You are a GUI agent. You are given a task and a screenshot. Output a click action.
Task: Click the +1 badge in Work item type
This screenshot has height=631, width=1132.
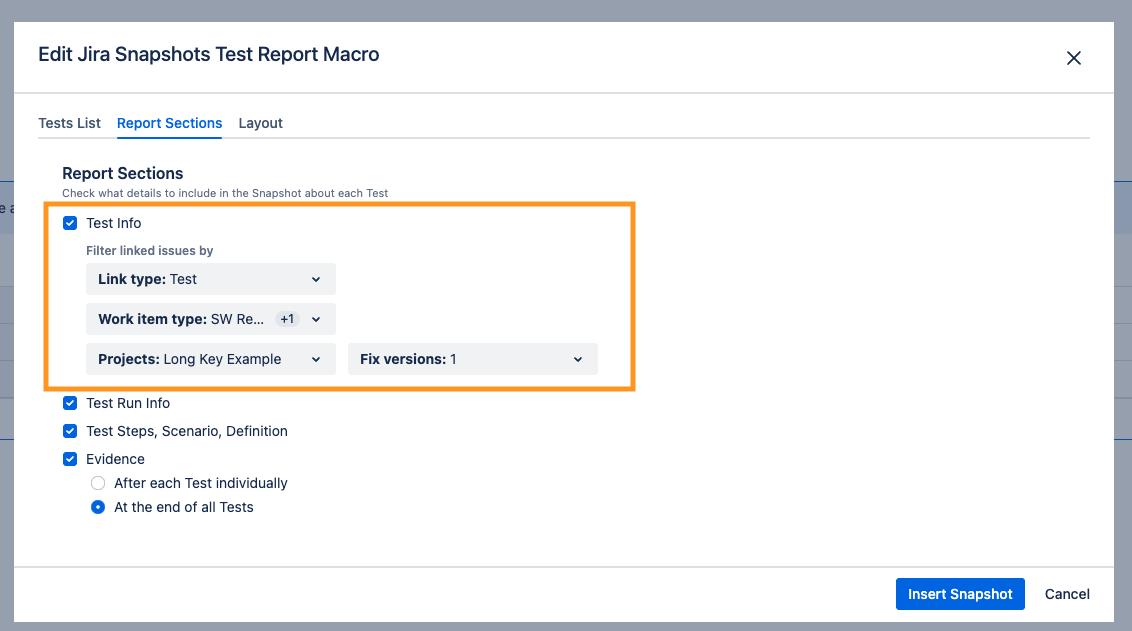[x=287, y=319]
